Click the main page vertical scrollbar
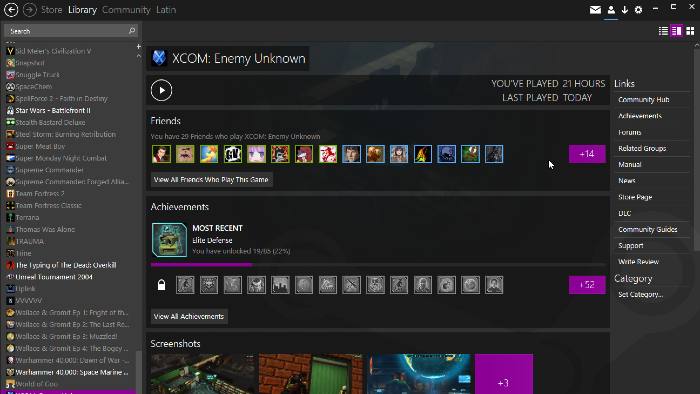 coord(697,149)
